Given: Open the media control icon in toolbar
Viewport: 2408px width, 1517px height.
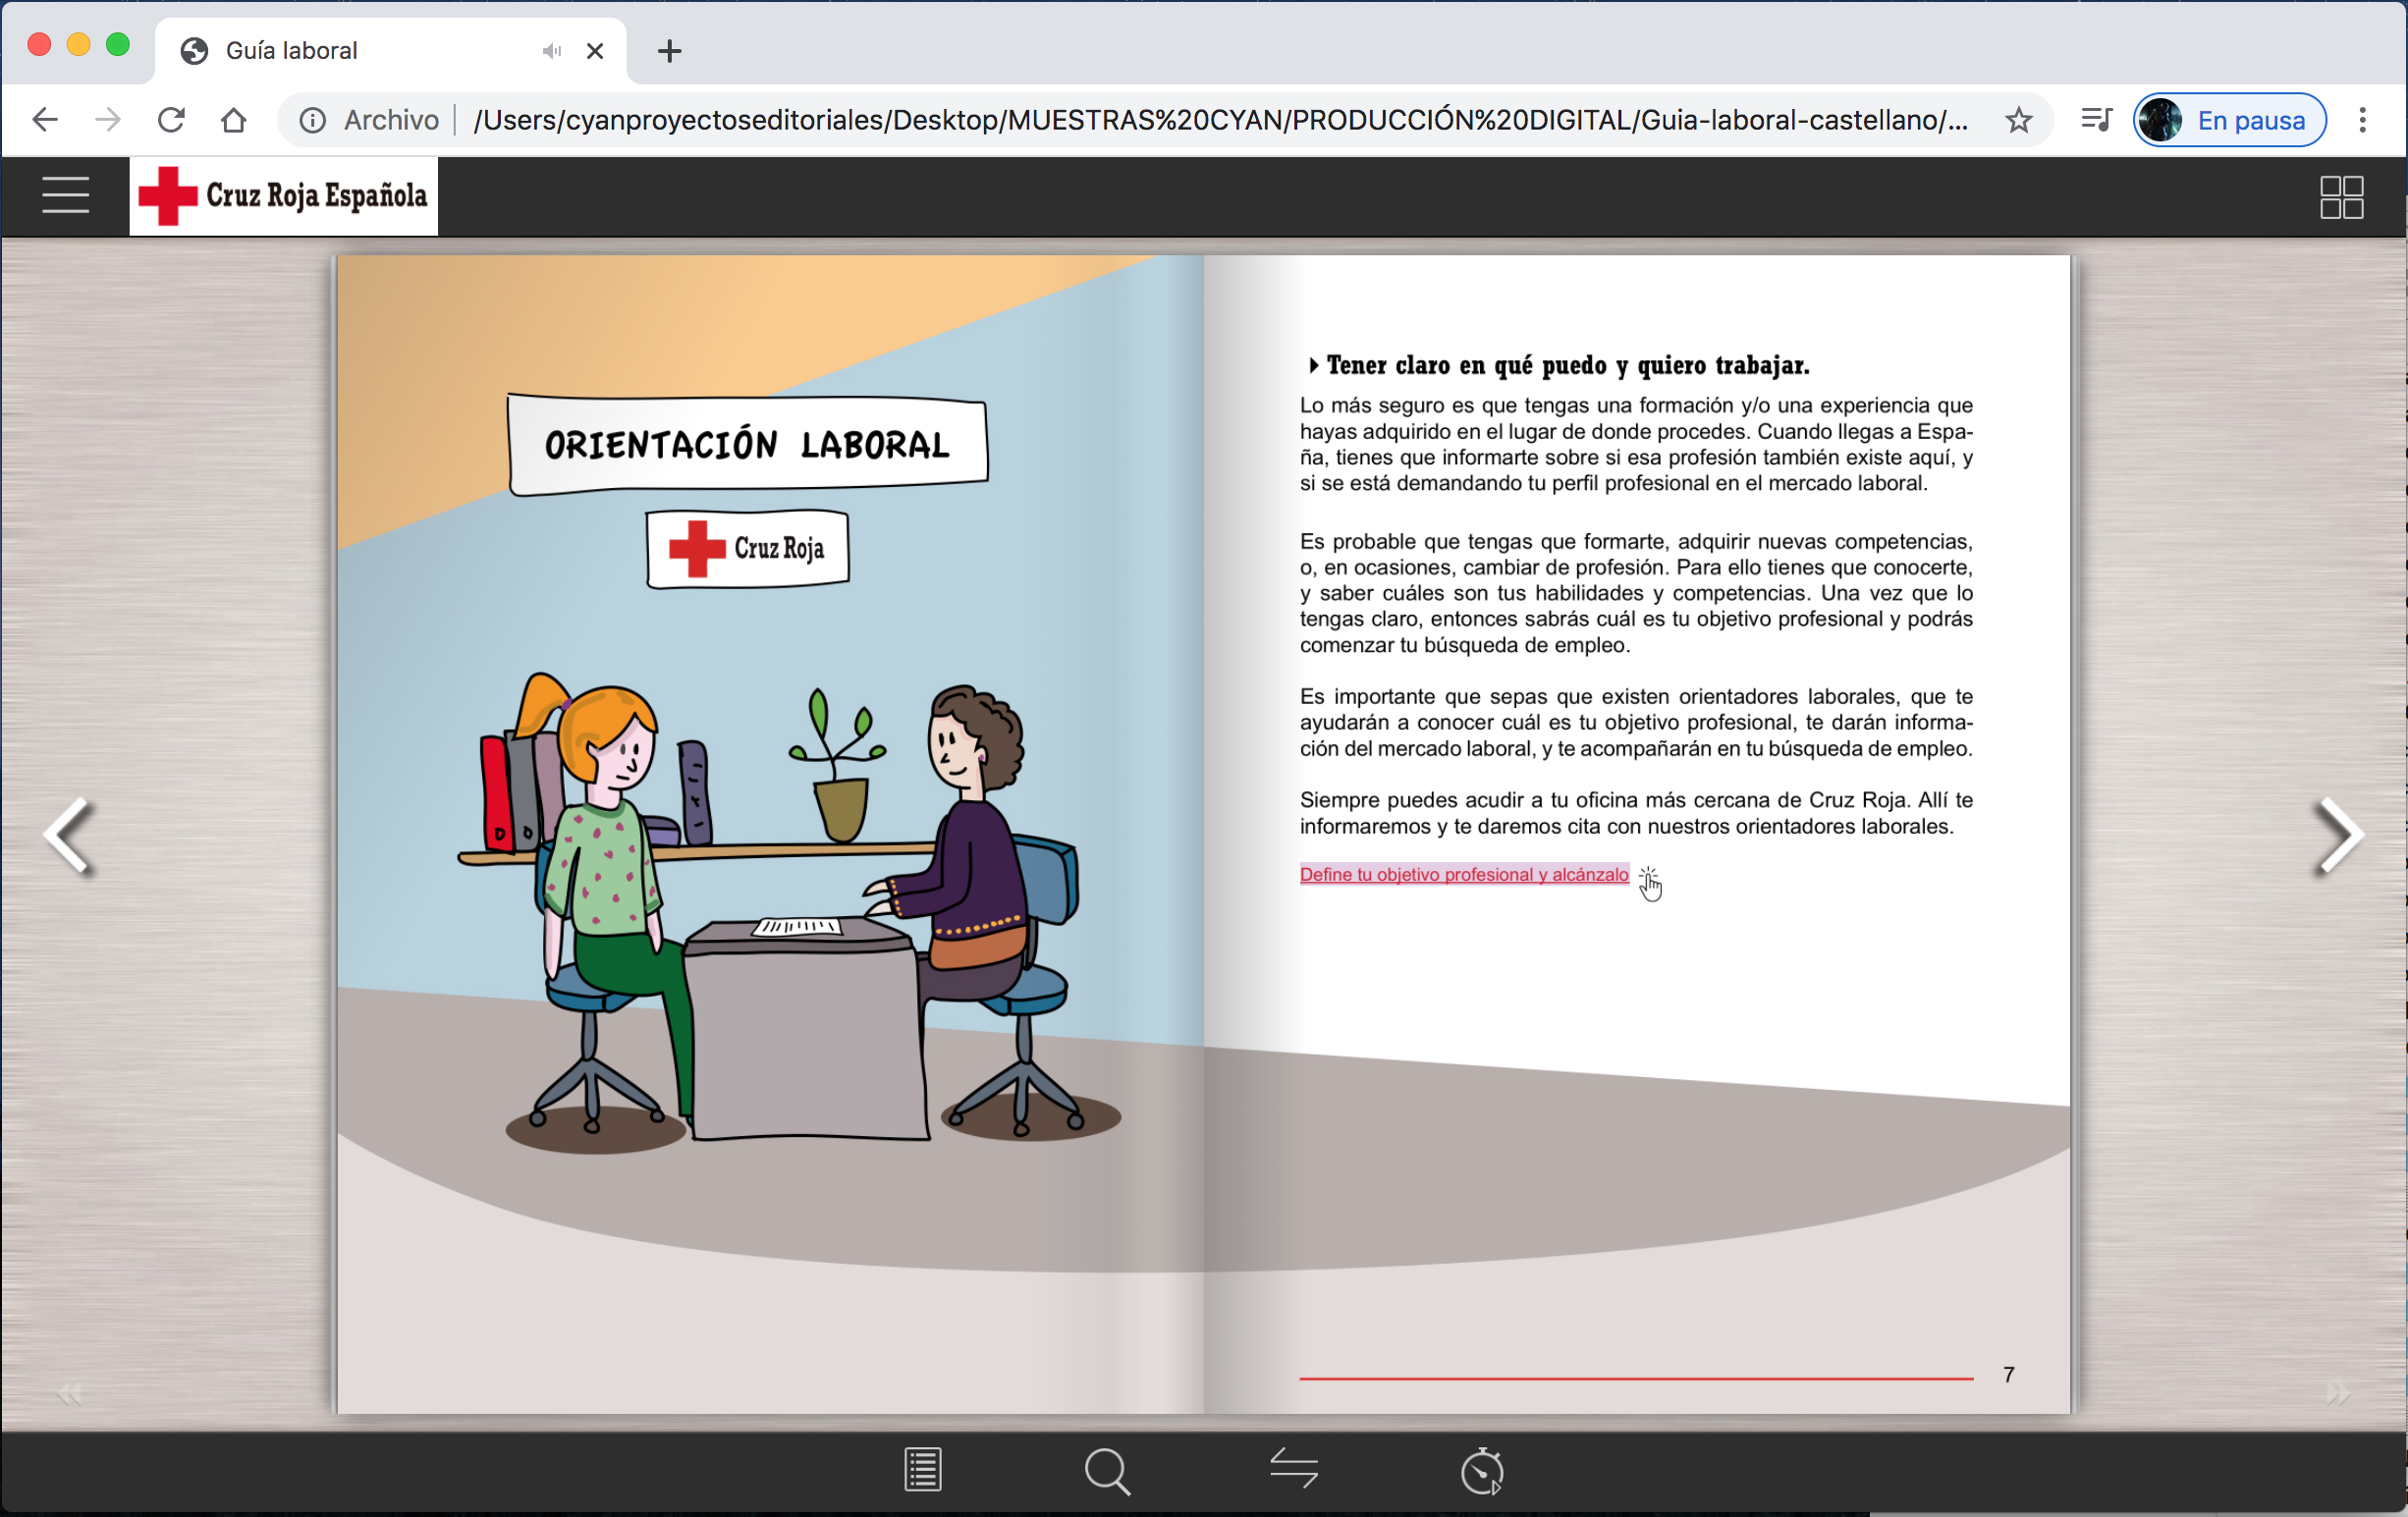Looking at the screenshot, I should pyautogui.click(x=2095, y=120).
